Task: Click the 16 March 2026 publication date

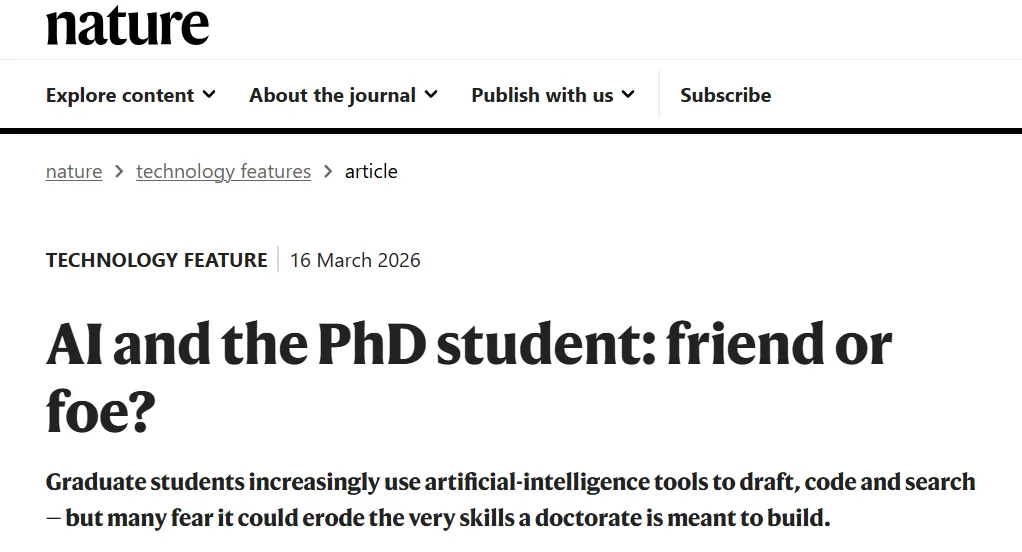Action: click(x=355, y=260)
